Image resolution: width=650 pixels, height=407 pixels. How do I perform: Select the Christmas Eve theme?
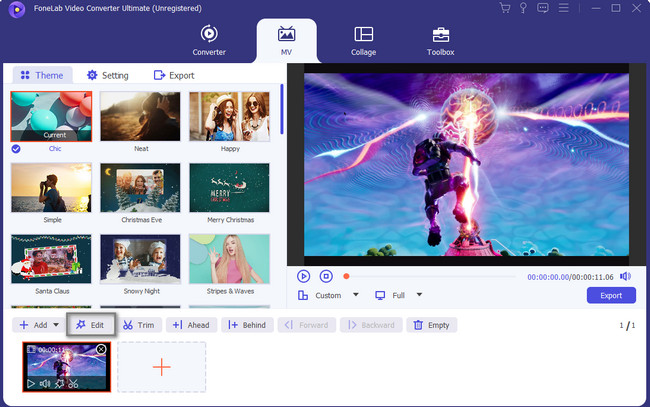click(141, 188)
